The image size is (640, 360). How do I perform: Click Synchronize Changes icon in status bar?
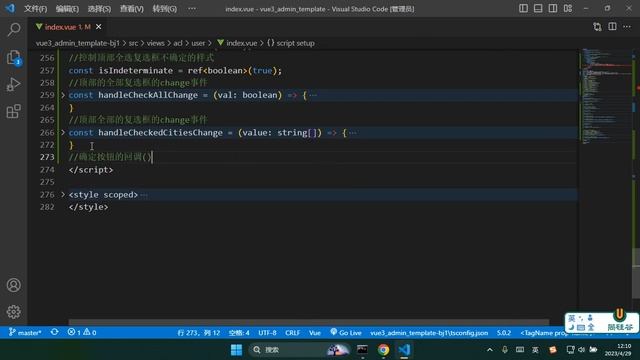[x=54, y=332]
